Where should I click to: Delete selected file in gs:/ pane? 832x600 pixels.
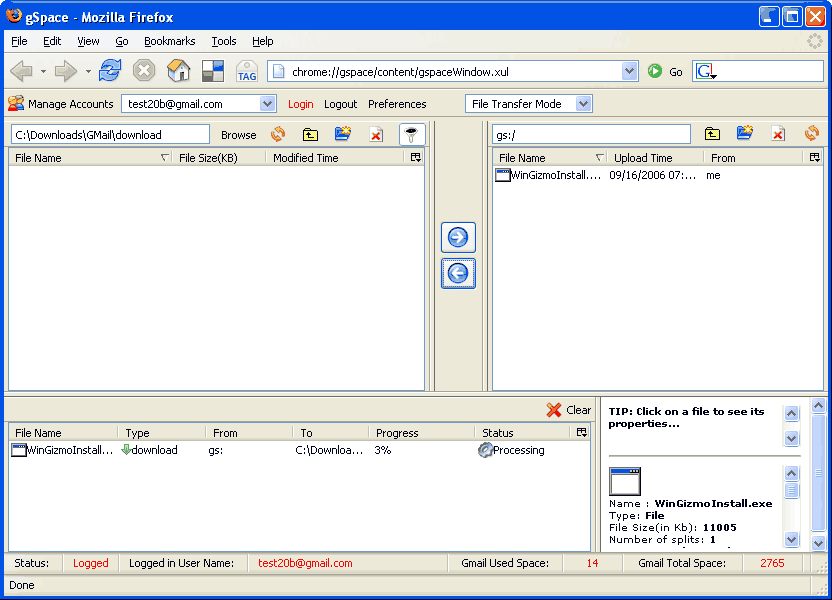[778, 134]
